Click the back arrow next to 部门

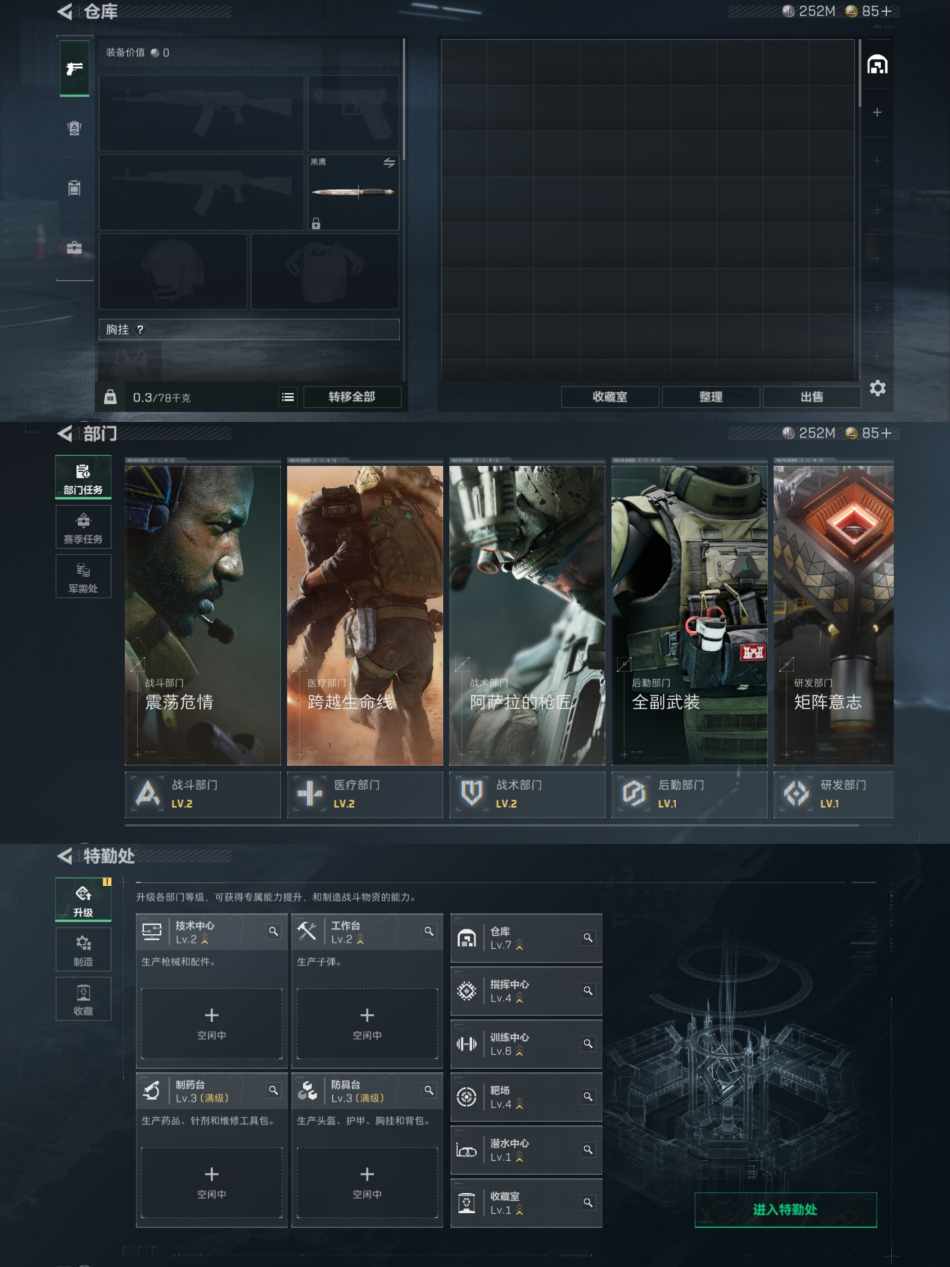point(65,433)
